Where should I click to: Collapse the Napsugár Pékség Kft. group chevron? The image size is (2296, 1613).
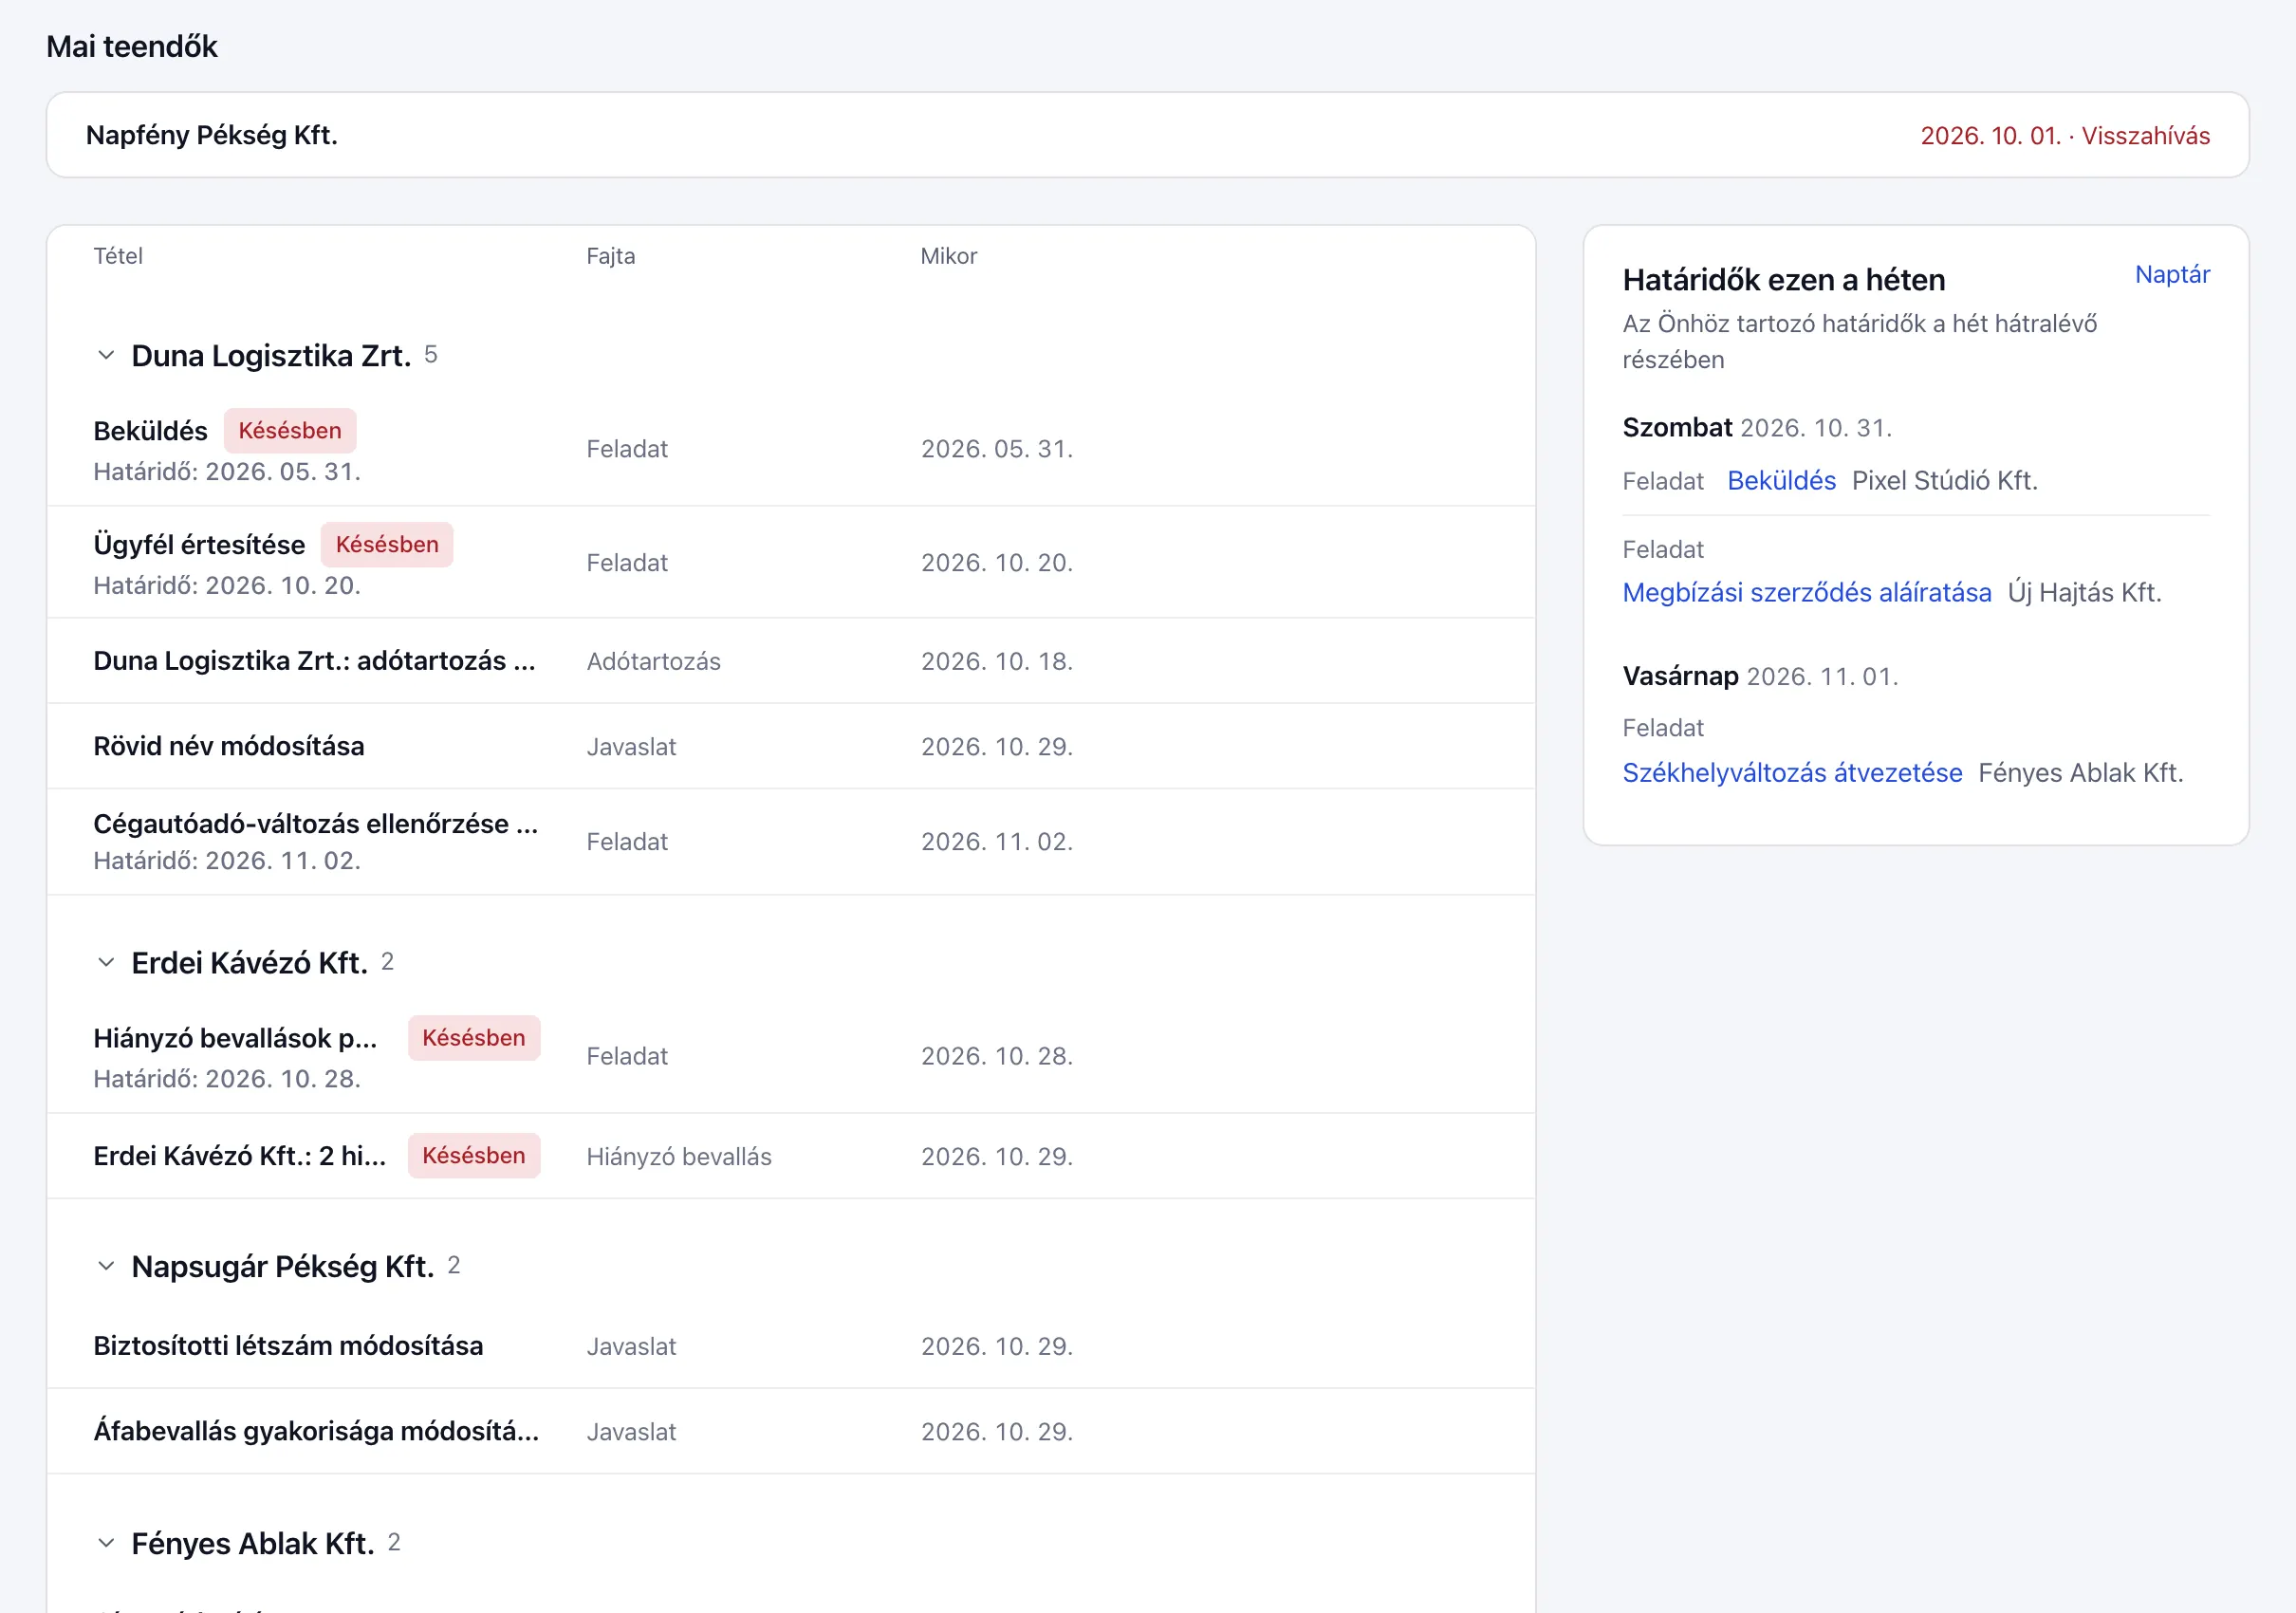coord(106,1267)
